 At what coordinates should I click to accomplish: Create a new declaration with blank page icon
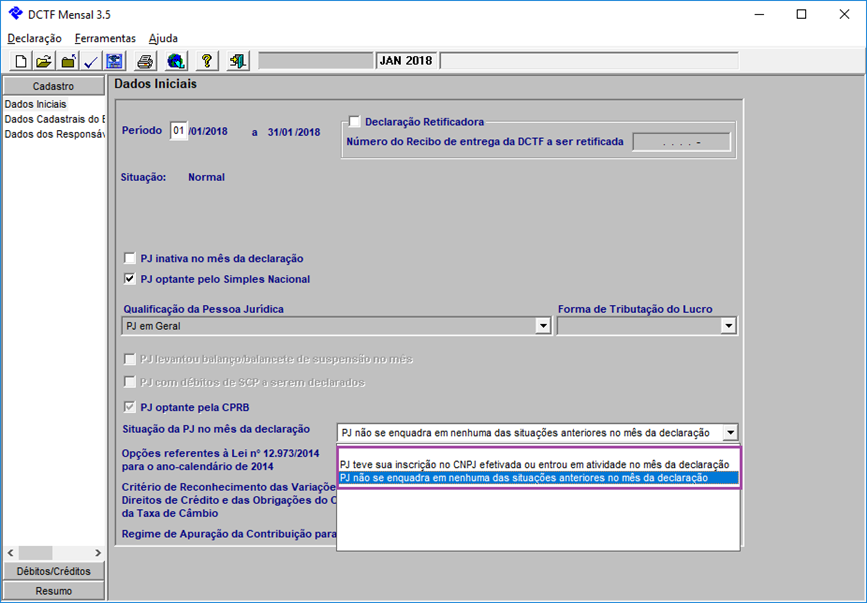[20, 61]
